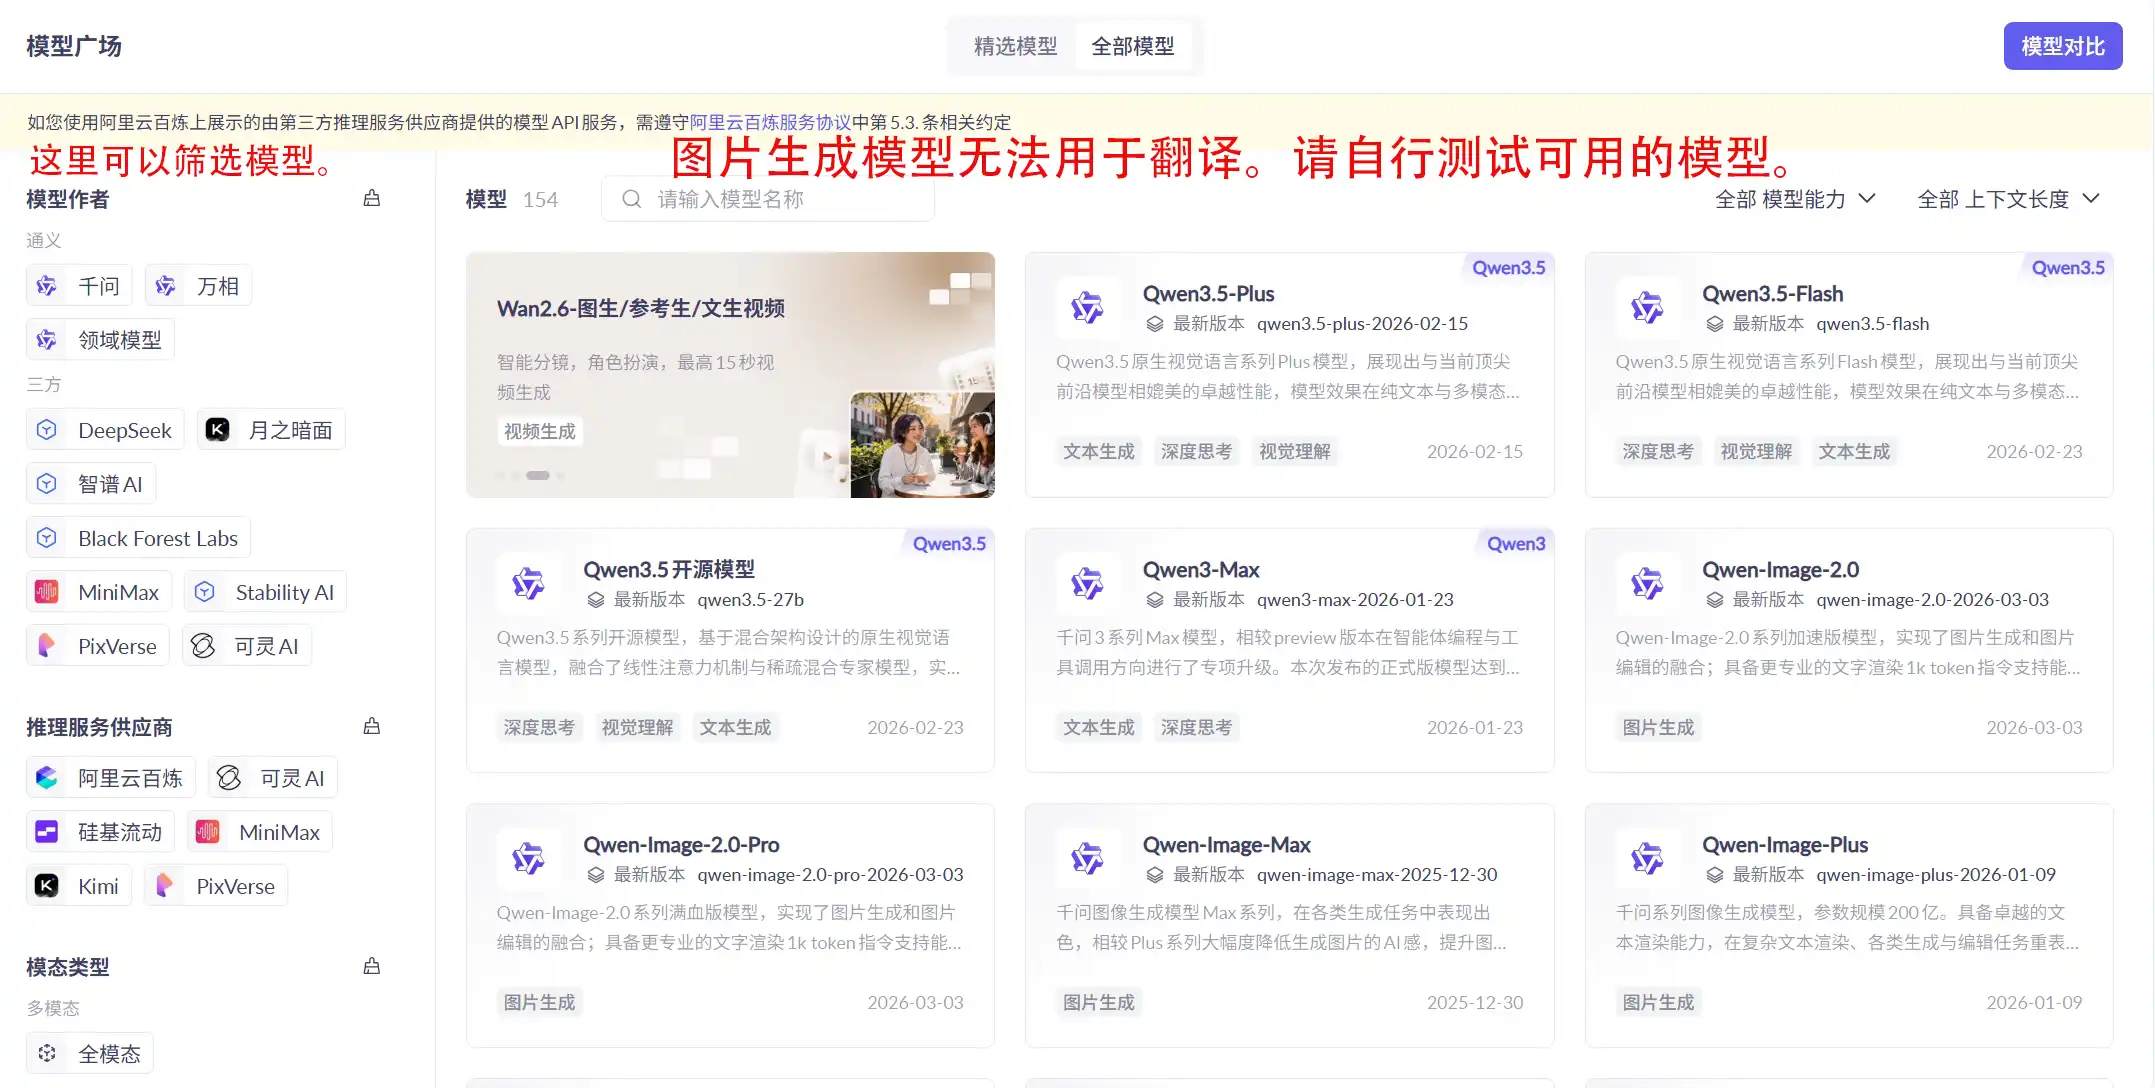The image size is (2155, 1088).
Task: Click the Qwen logo on the Qwen3.5-Plus card
Action: [x=1087, y=307]
